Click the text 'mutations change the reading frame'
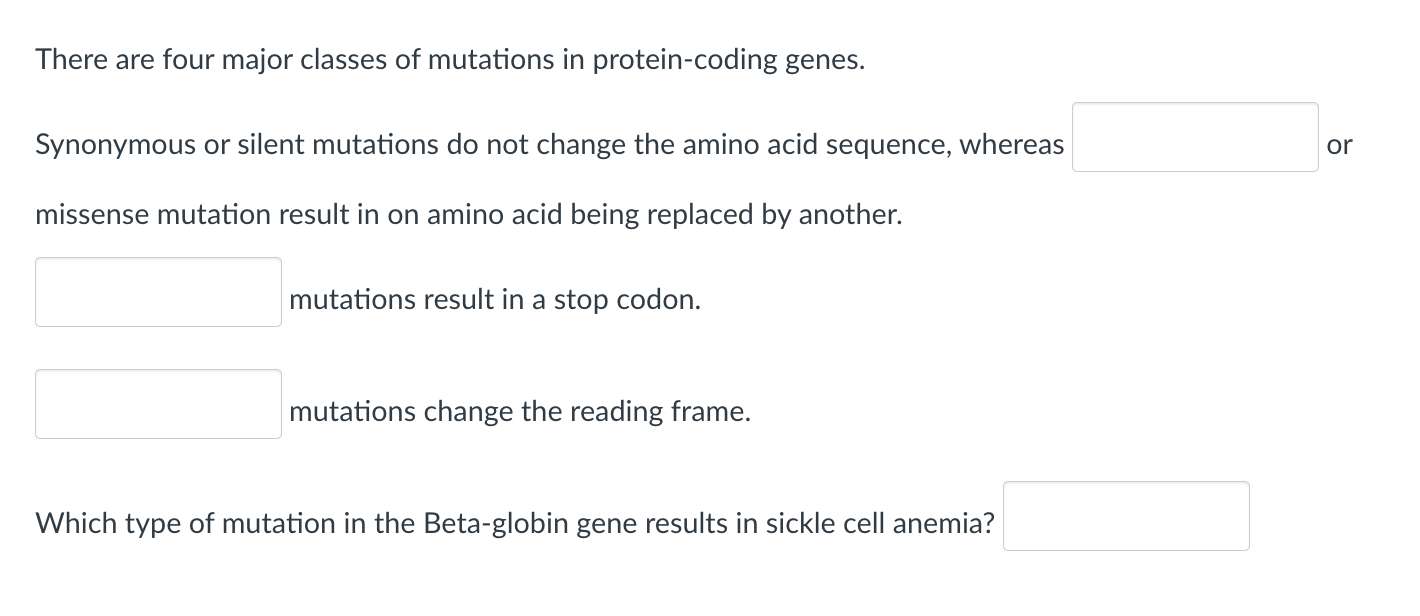 tap(518, 411)
